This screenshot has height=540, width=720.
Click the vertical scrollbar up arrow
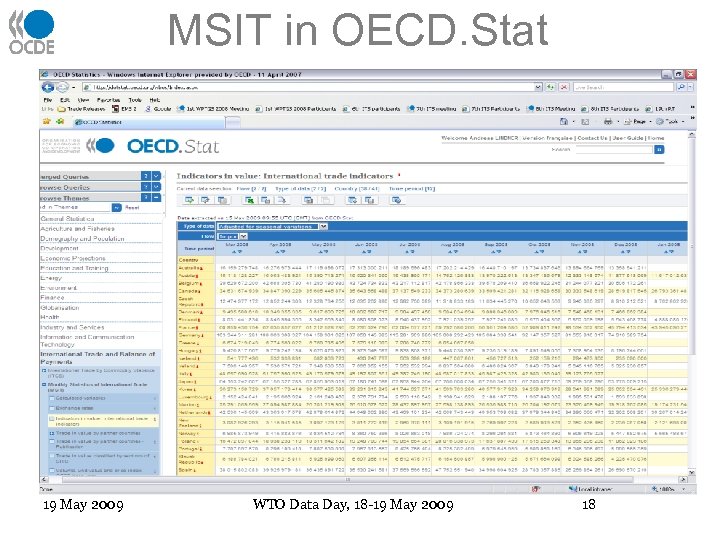(x=692, y=135)
